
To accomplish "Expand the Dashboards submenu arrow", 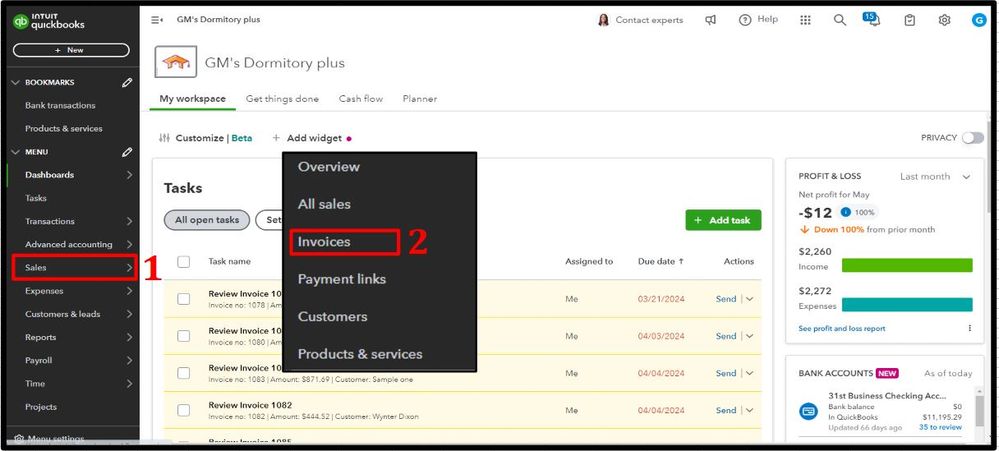I will point(129,175).
